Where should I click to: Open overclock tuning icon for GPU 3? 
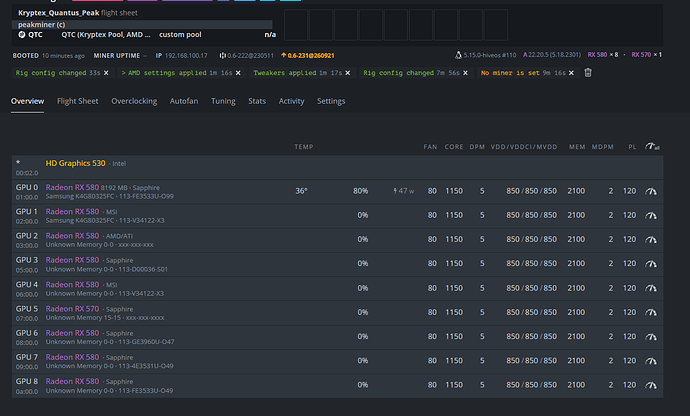coord(651,264)
